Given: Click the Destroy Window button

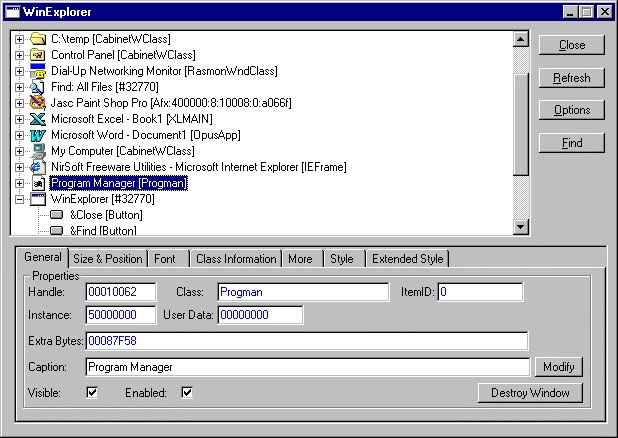Looking at the screenshot, I should (x=529, y=393).
